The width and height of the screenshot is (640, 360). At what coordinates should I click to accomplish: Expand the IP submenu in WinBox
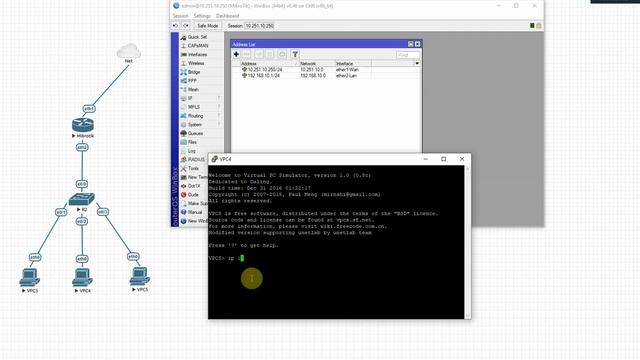point(201,98)
